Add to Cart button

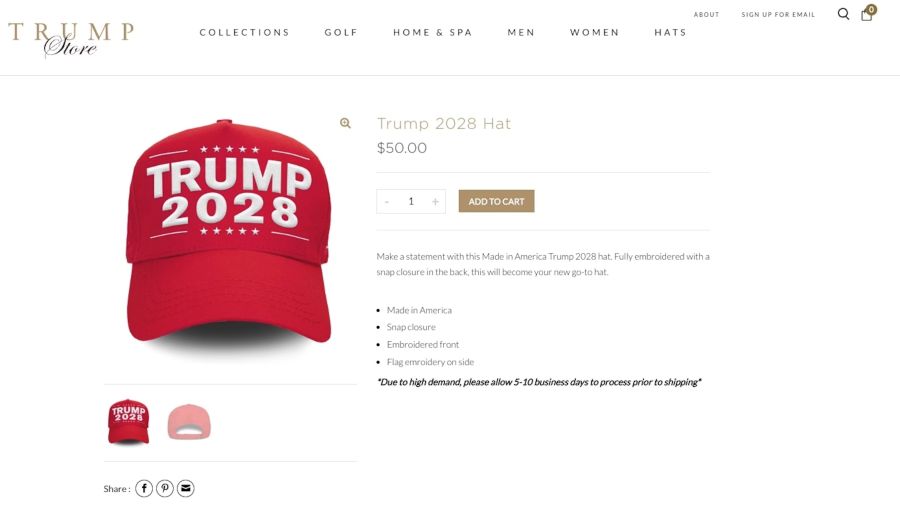(496, 201)
